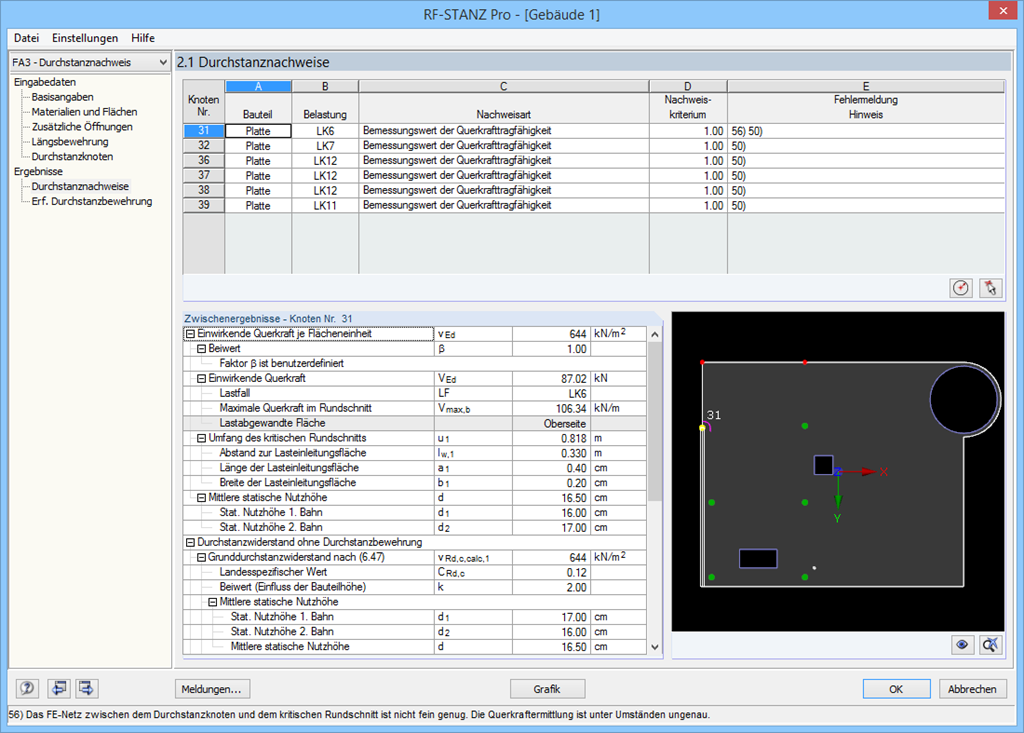
Task: Click Platte cell in row 31
Action: pos(258,131)
